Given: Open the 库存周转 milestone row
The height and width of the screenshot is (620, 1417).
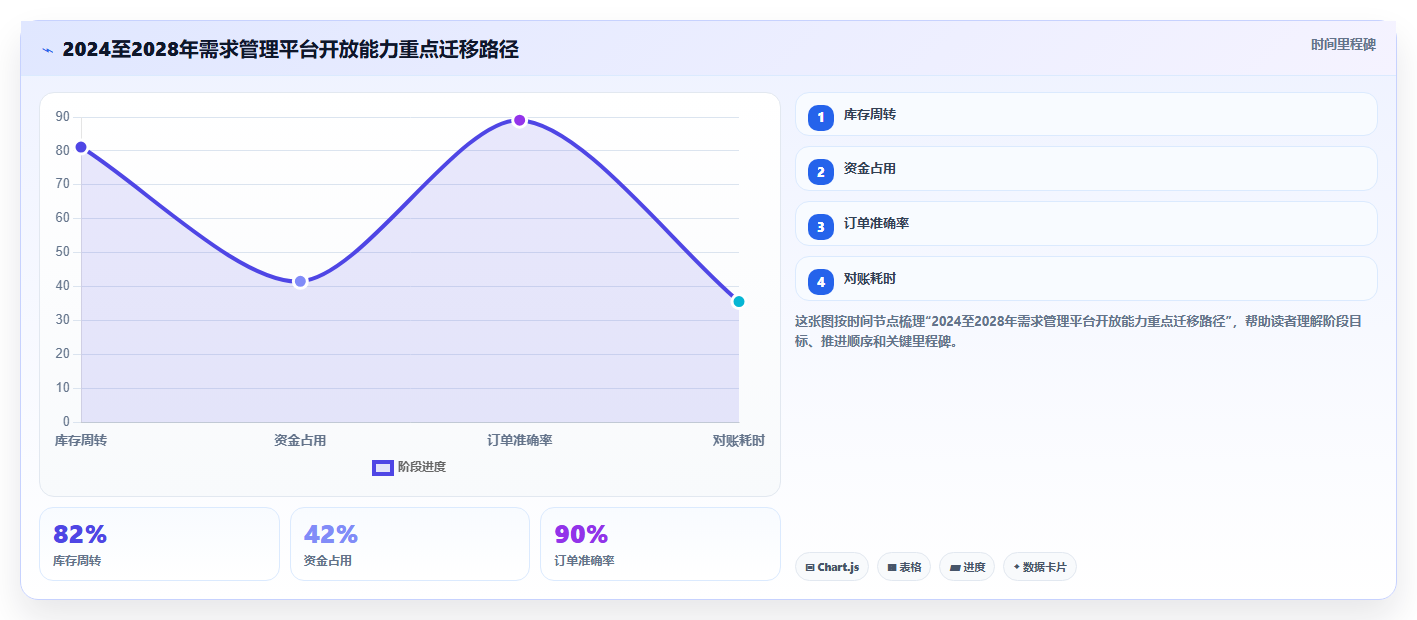Looking at the screenshot, I should 1086,114.
